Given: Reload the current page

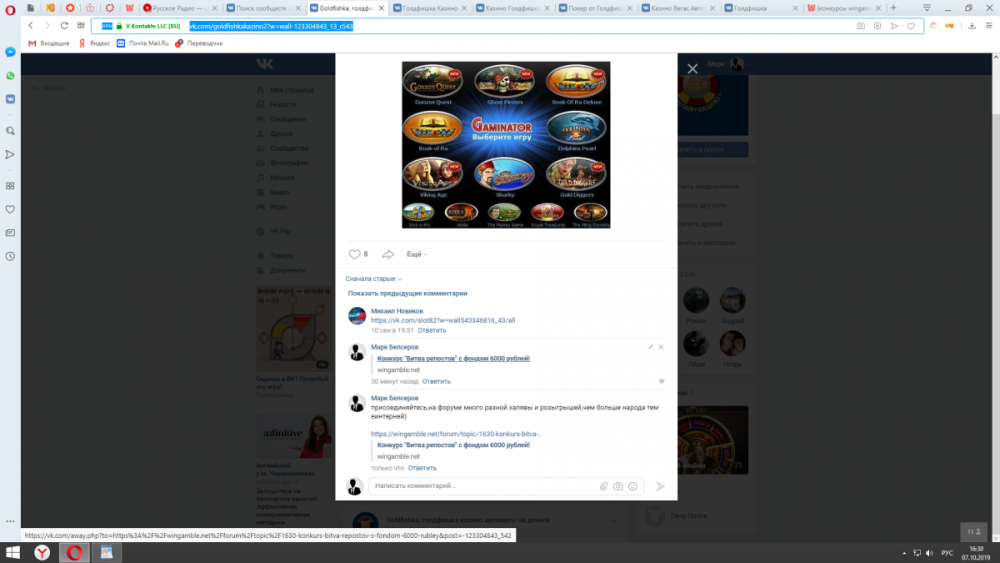Looking at the screenshot, I should point(64,26).
